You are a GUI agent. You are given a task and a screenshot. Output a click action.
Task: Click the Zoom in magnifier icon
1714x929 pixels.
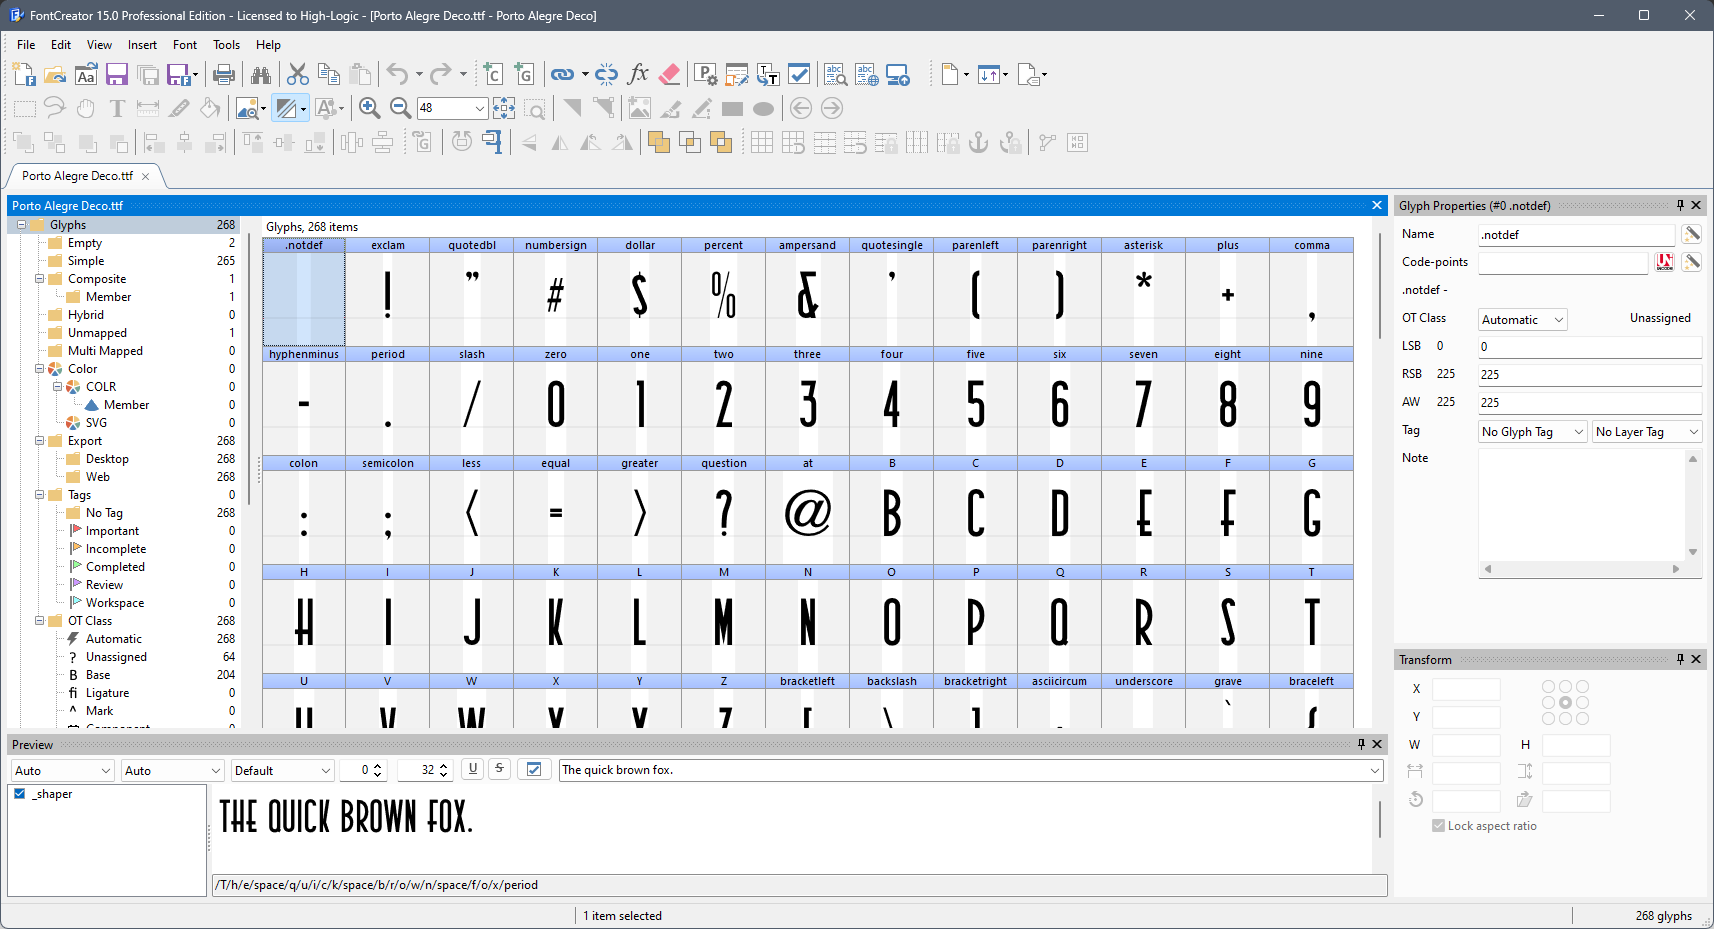tap(369, 108)
